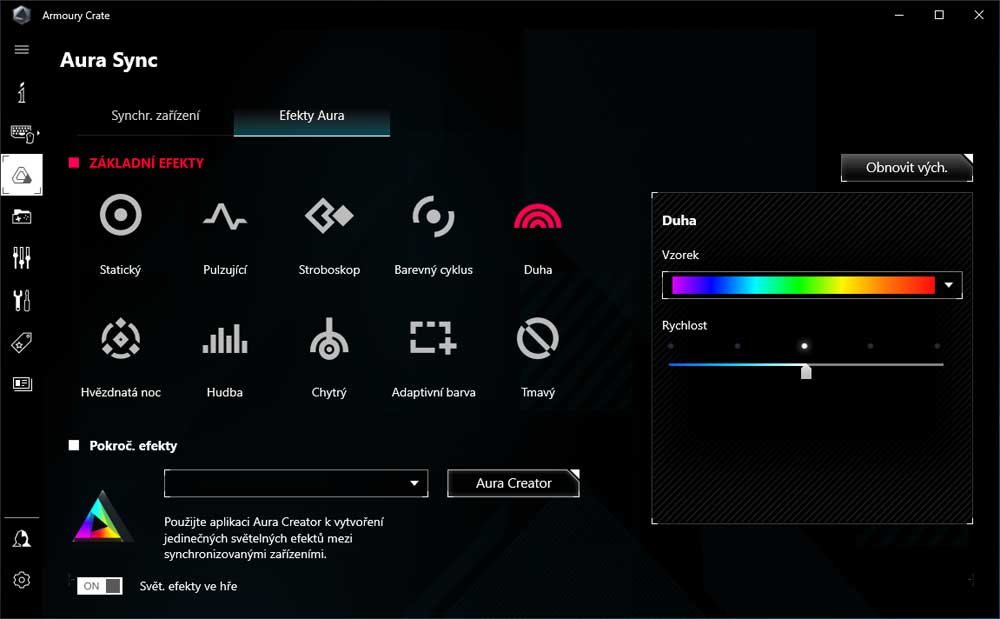Click the Obnovit vých. reset button
This screenshot has height=619, width=1000.
(907, 168)
